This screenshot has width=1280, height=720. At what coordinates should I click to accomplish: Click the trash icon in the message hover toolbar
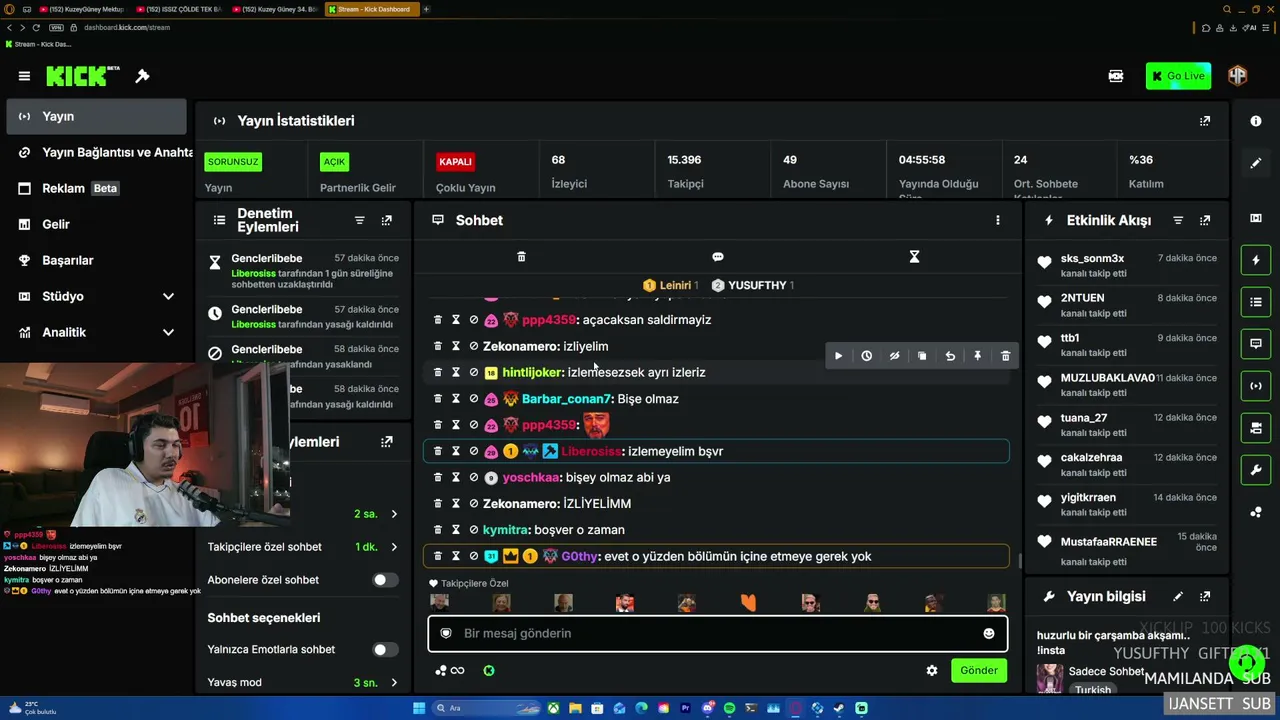point(1006,356)
